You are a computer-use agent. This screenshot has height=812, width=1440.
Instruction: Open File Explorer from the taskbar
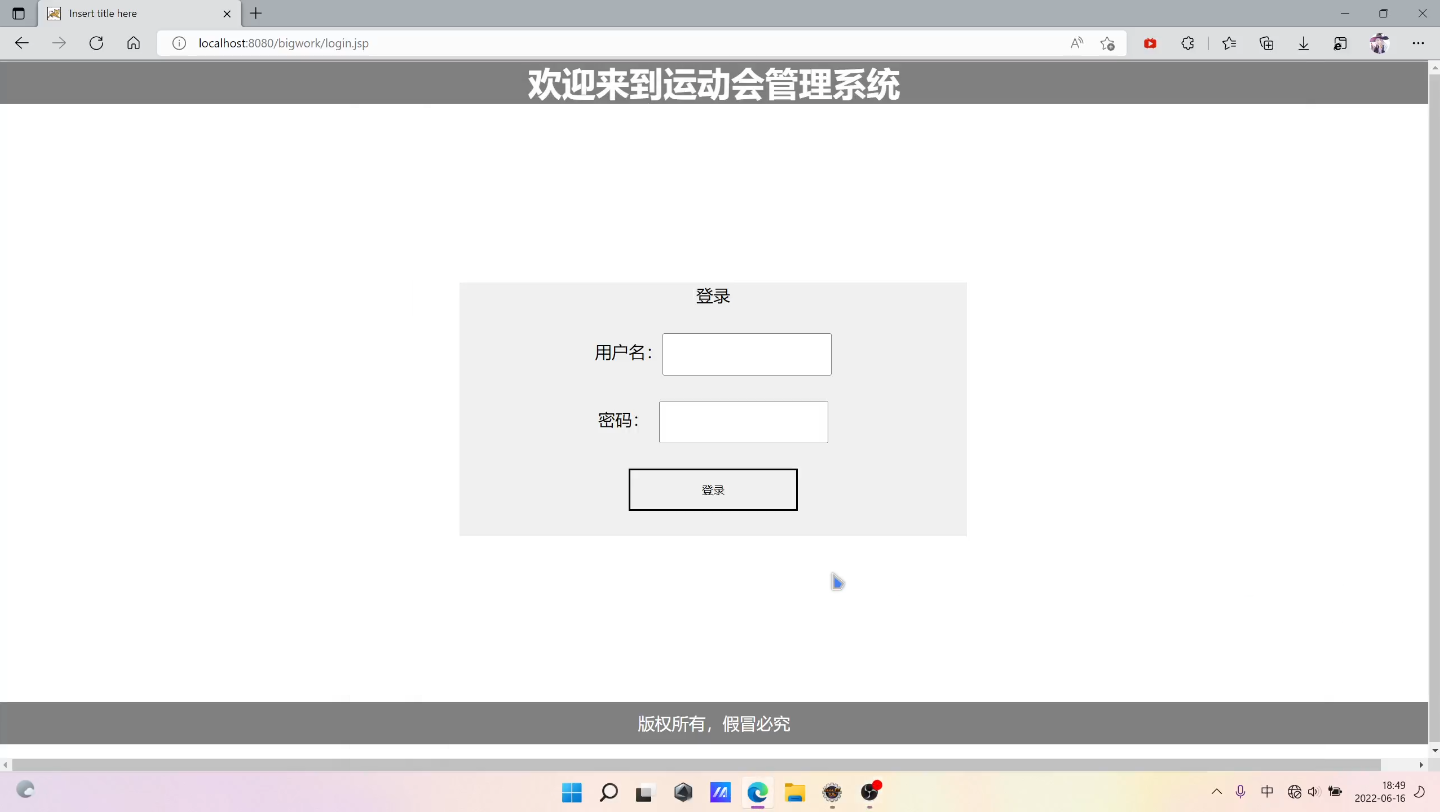coord(795,792)
